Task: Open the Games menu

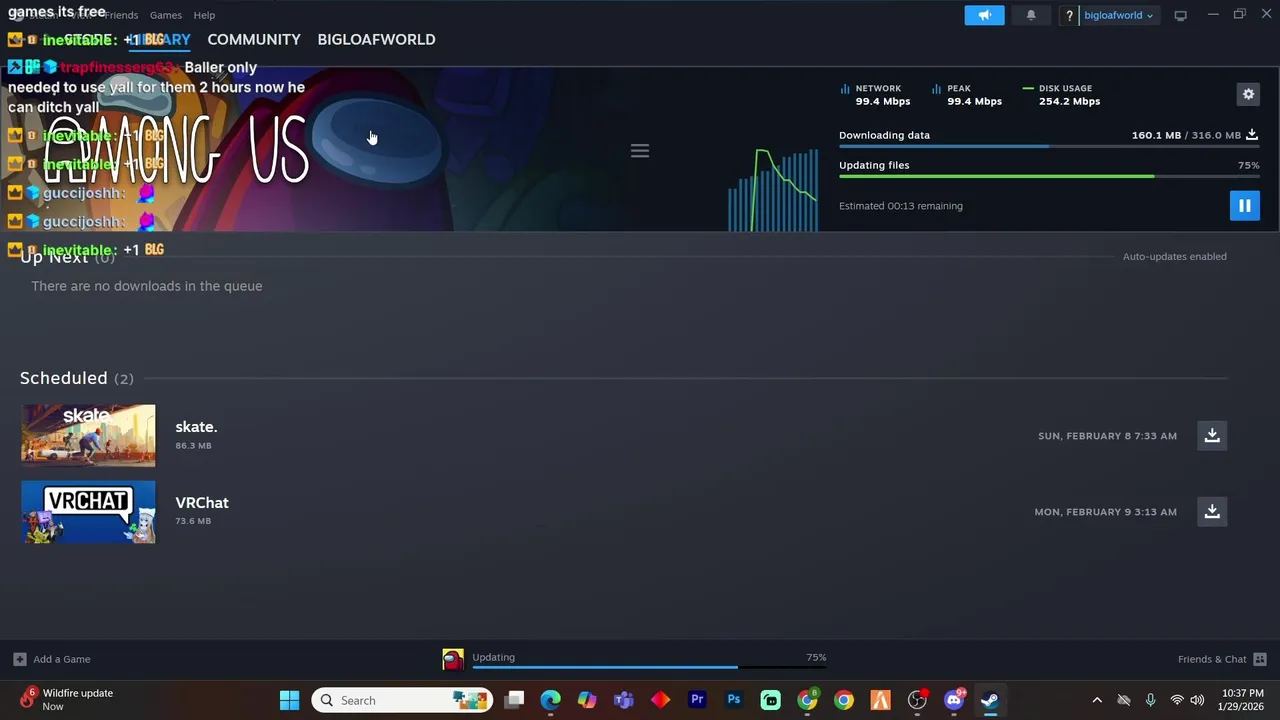Action: point(166,15)
